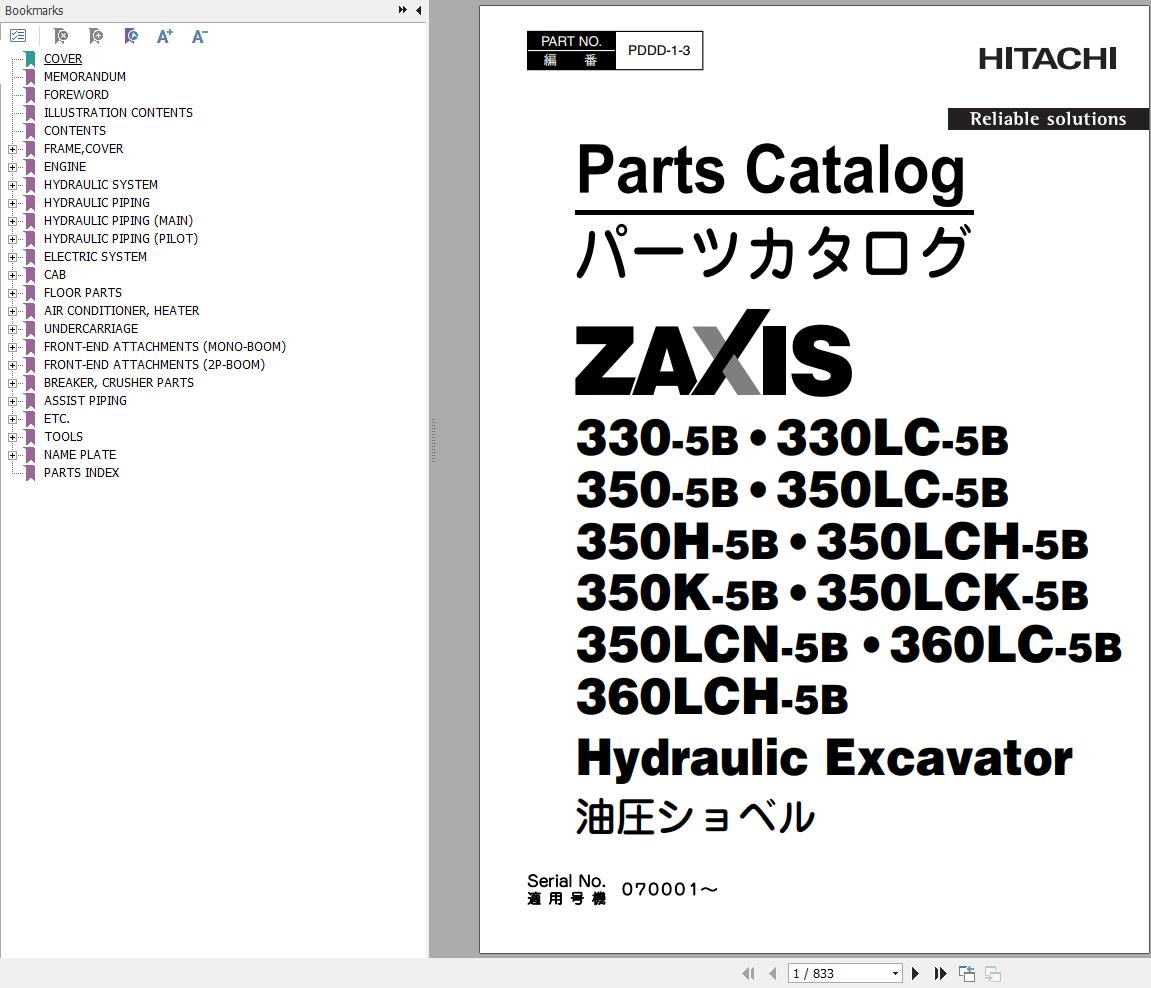The image size is (1151, 988).
Task: Go to next page
Action: click(x=915, y=973)
